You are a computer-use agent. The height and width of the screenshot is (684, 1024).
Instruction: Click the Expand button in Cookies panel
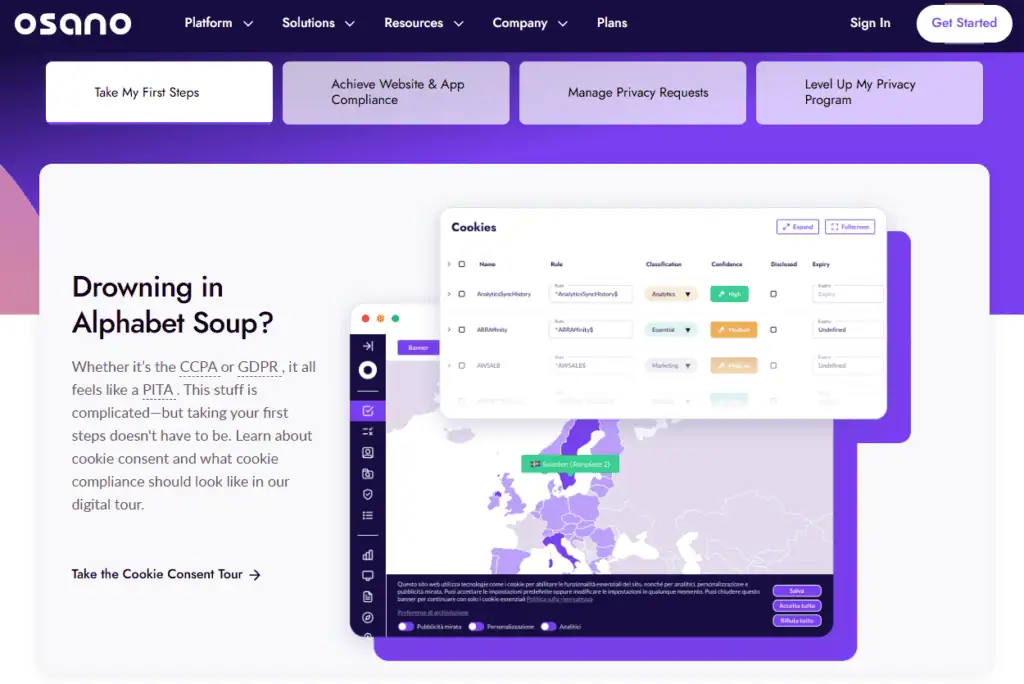(797, 227)
